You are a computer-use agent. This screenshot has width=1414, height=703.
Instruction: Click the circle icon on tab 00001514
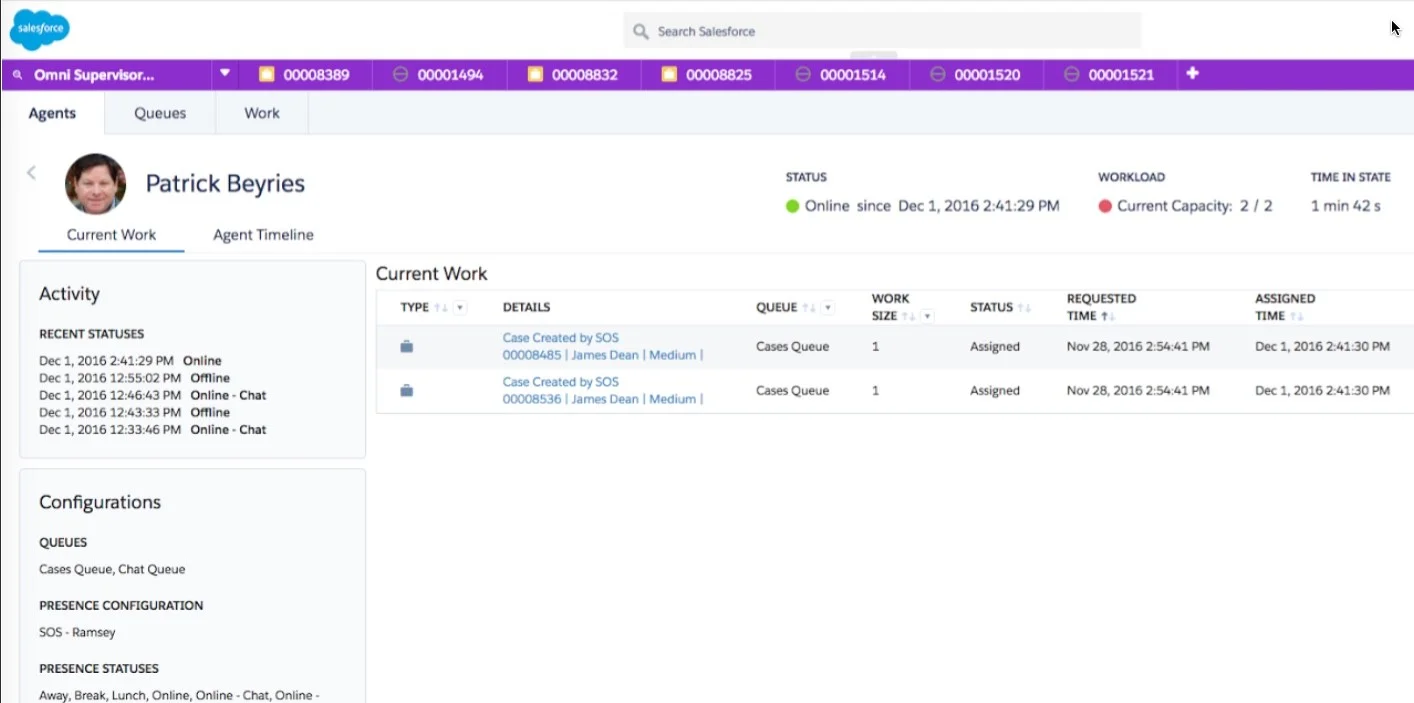pyautogui.click(x=803, y=74)
